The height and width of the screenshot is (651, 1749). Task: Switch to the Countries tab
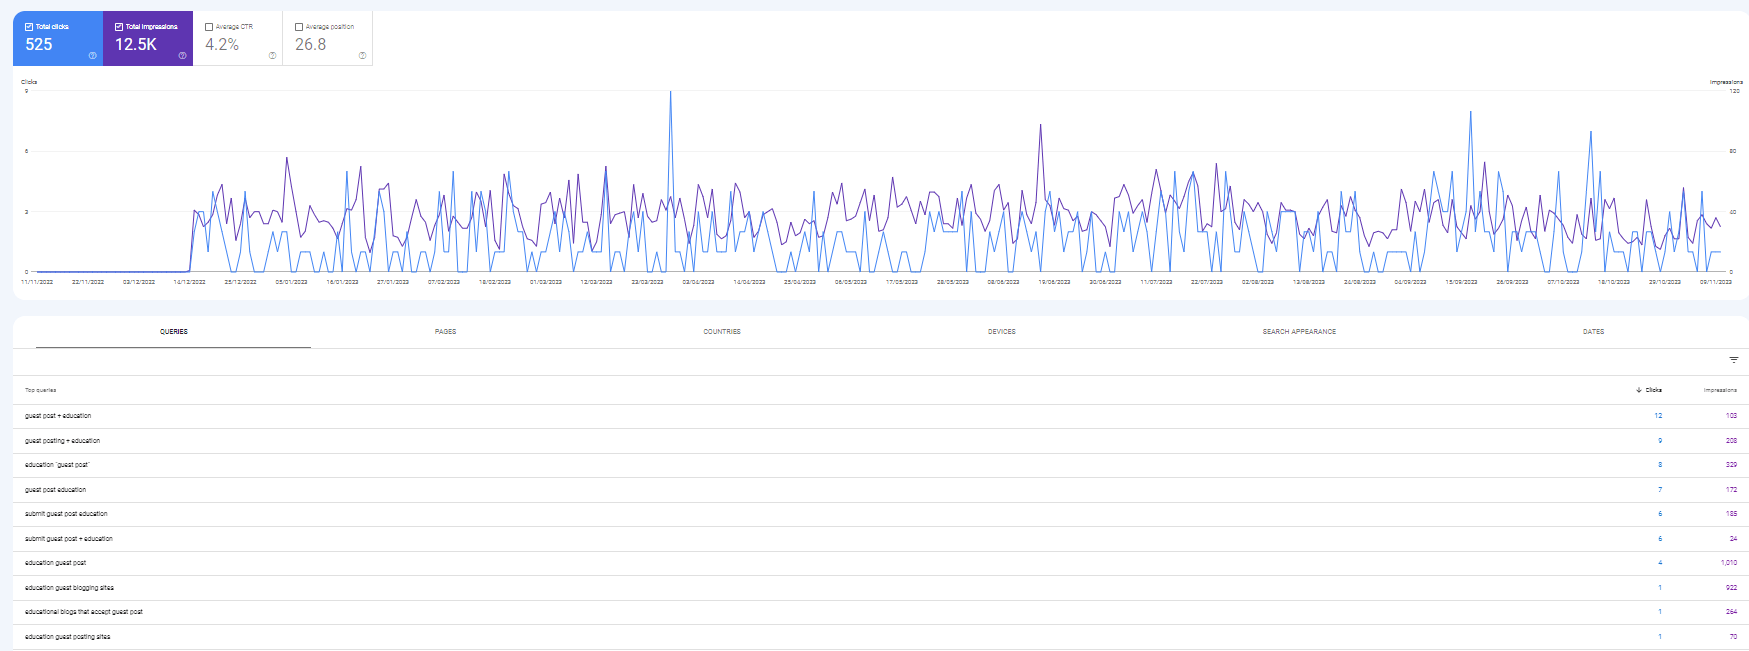pyautogui.click(x=721, y=332)
